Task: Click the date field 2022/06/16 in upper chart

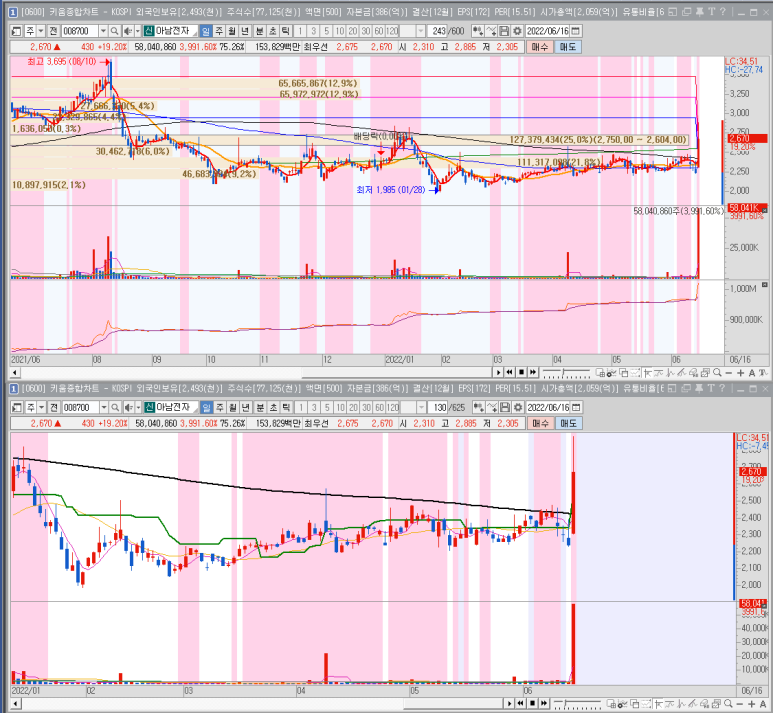Action: pyautogui.click(x=548, y=31)
